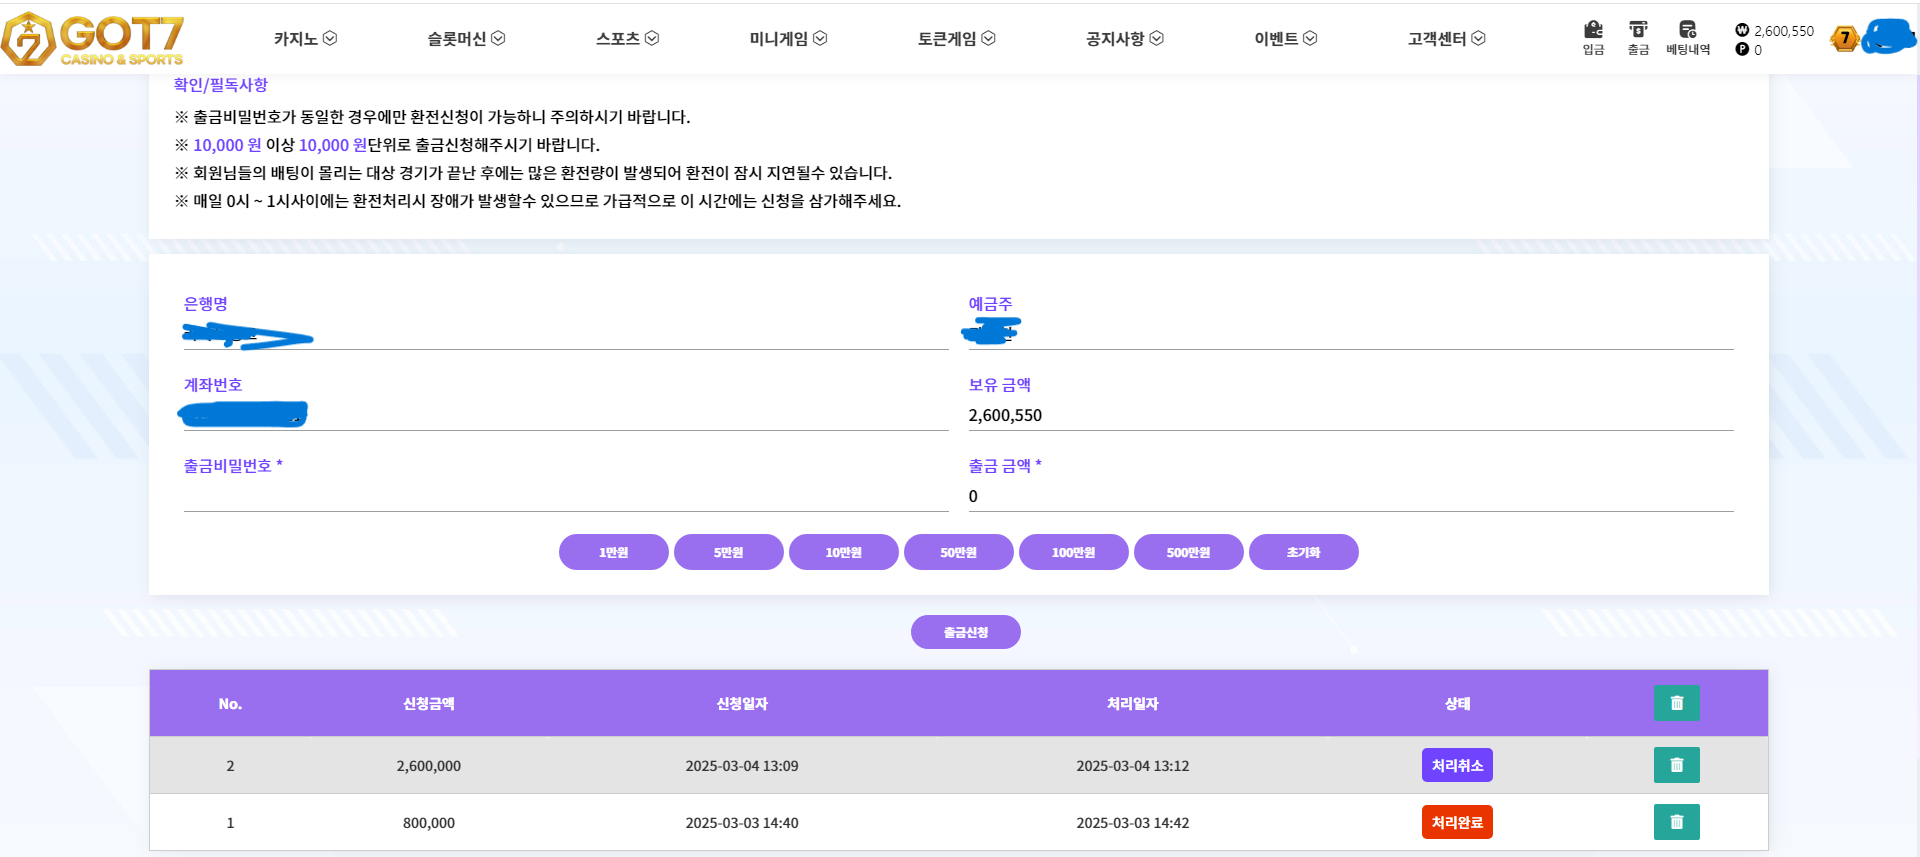This screenshot has height=857, width=1920.
Task: Open the 입금 deposit wallet icon
Action: tap(1593, 37)
